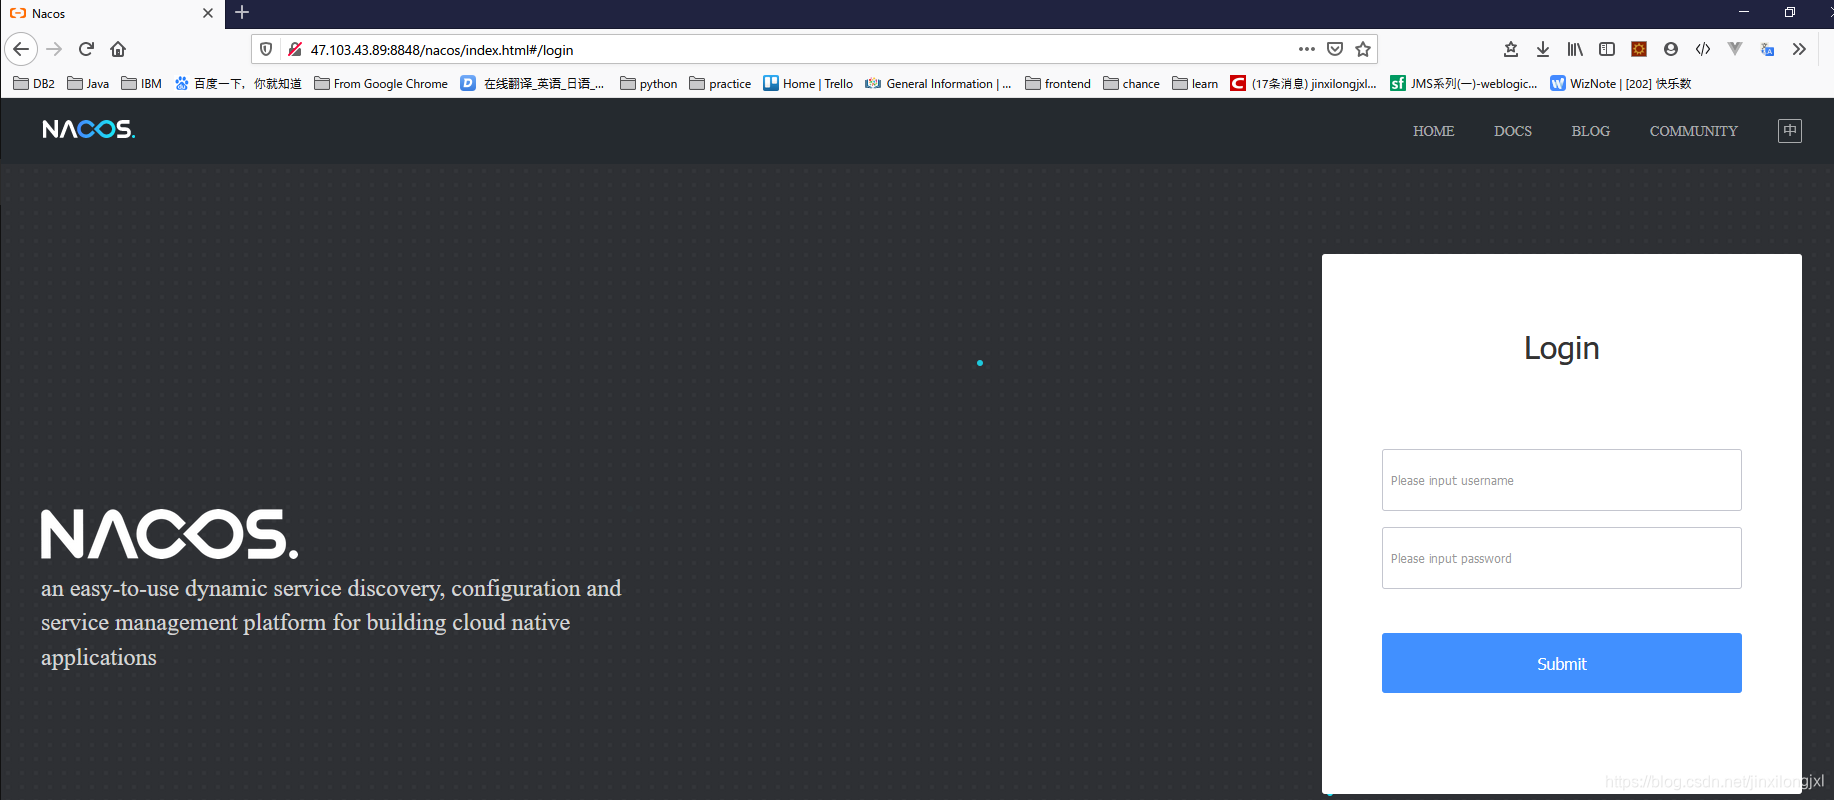Open the WizNote bookmark

coord(1620,84)
